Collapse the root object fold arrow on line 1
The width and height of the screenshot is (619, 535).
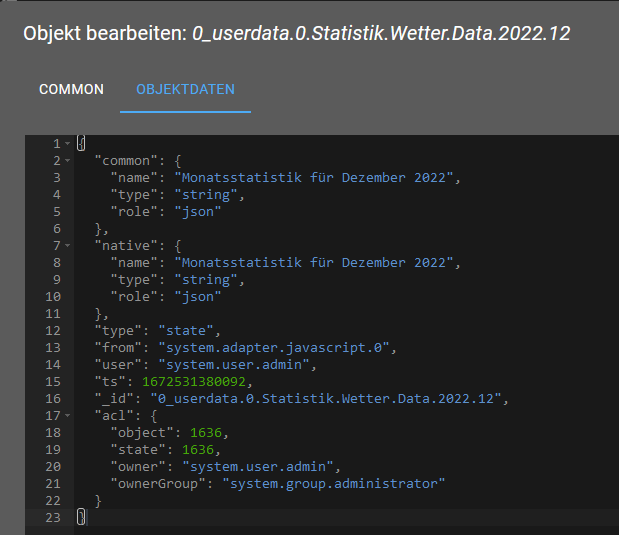coord(67,143)
